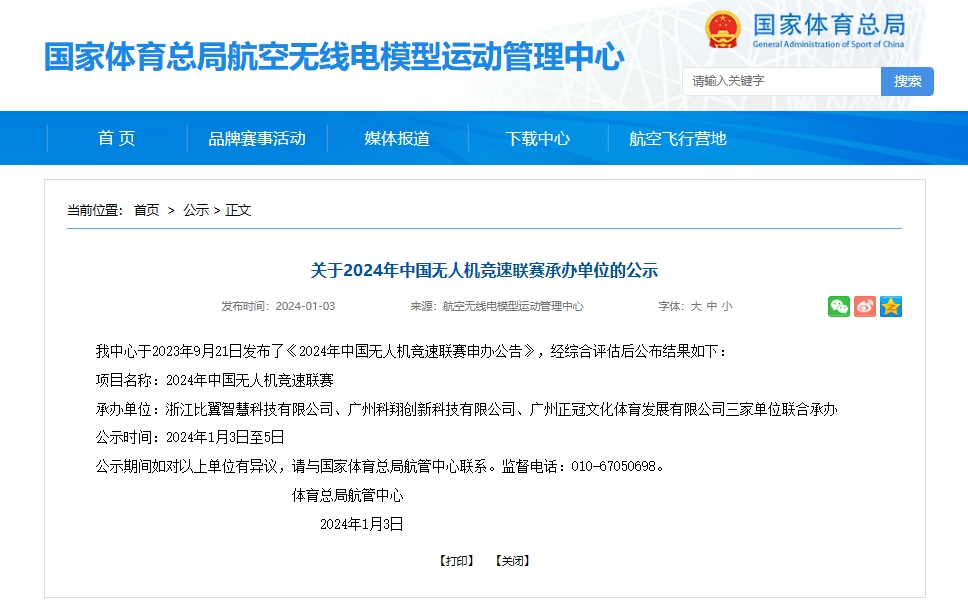Select 航空飞行营地 in the nav bar
Viewport: 968px width, 610px height.
678,139
